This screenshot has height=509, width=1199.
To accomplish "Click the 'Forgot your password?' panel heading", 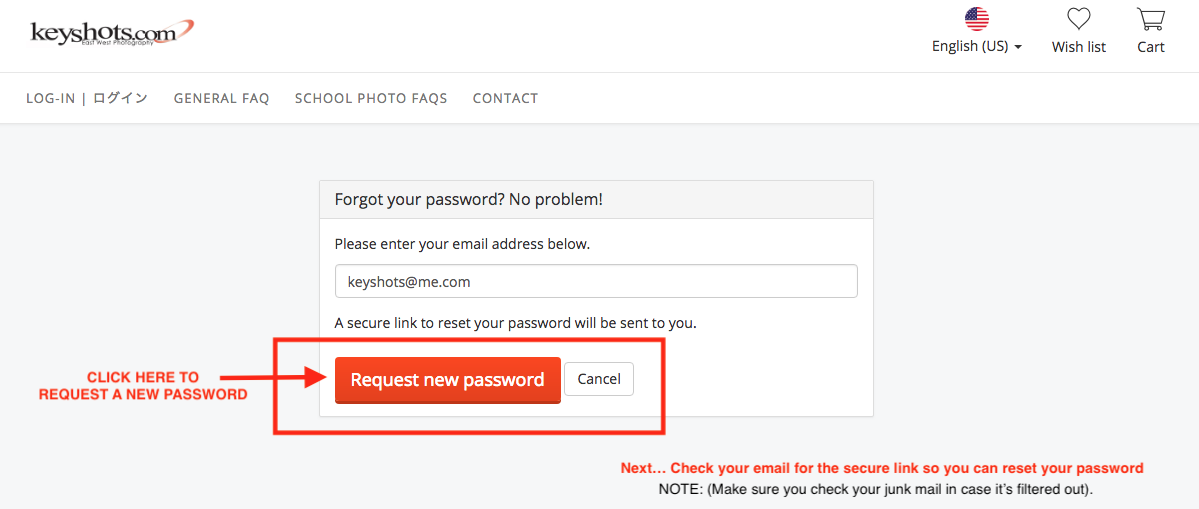I will [x=468, y=199].
